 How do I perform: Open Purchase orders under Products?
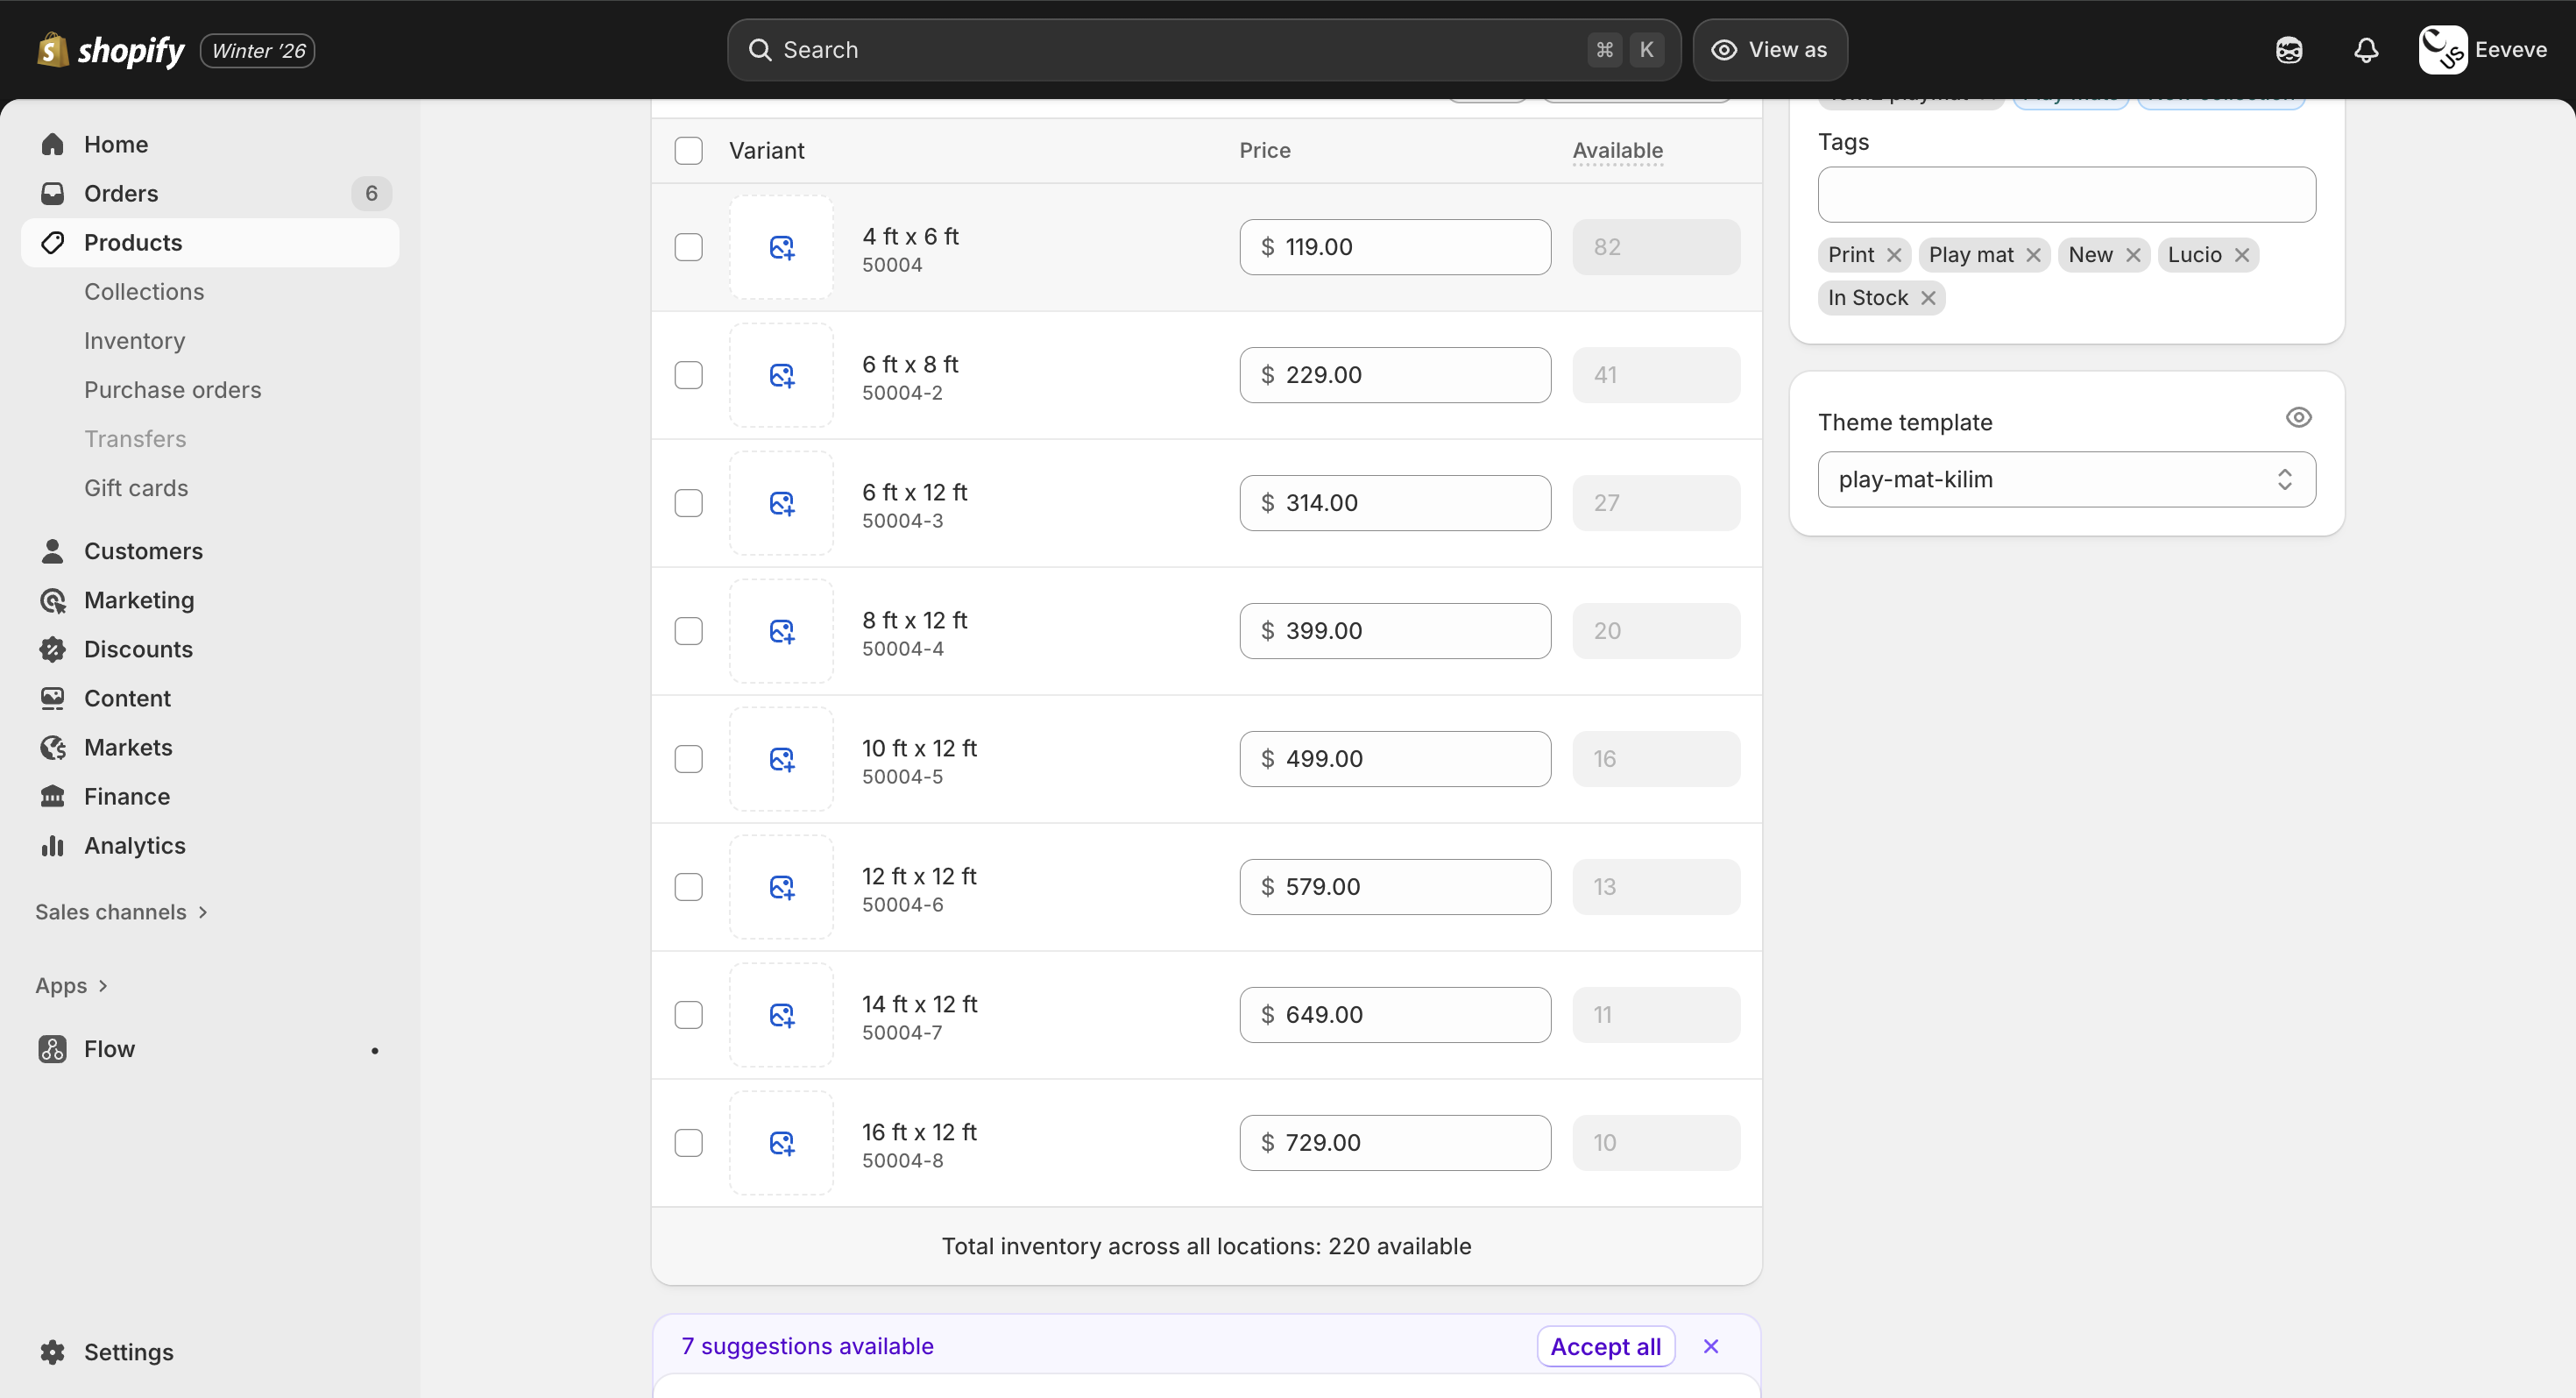pos(172,389)
